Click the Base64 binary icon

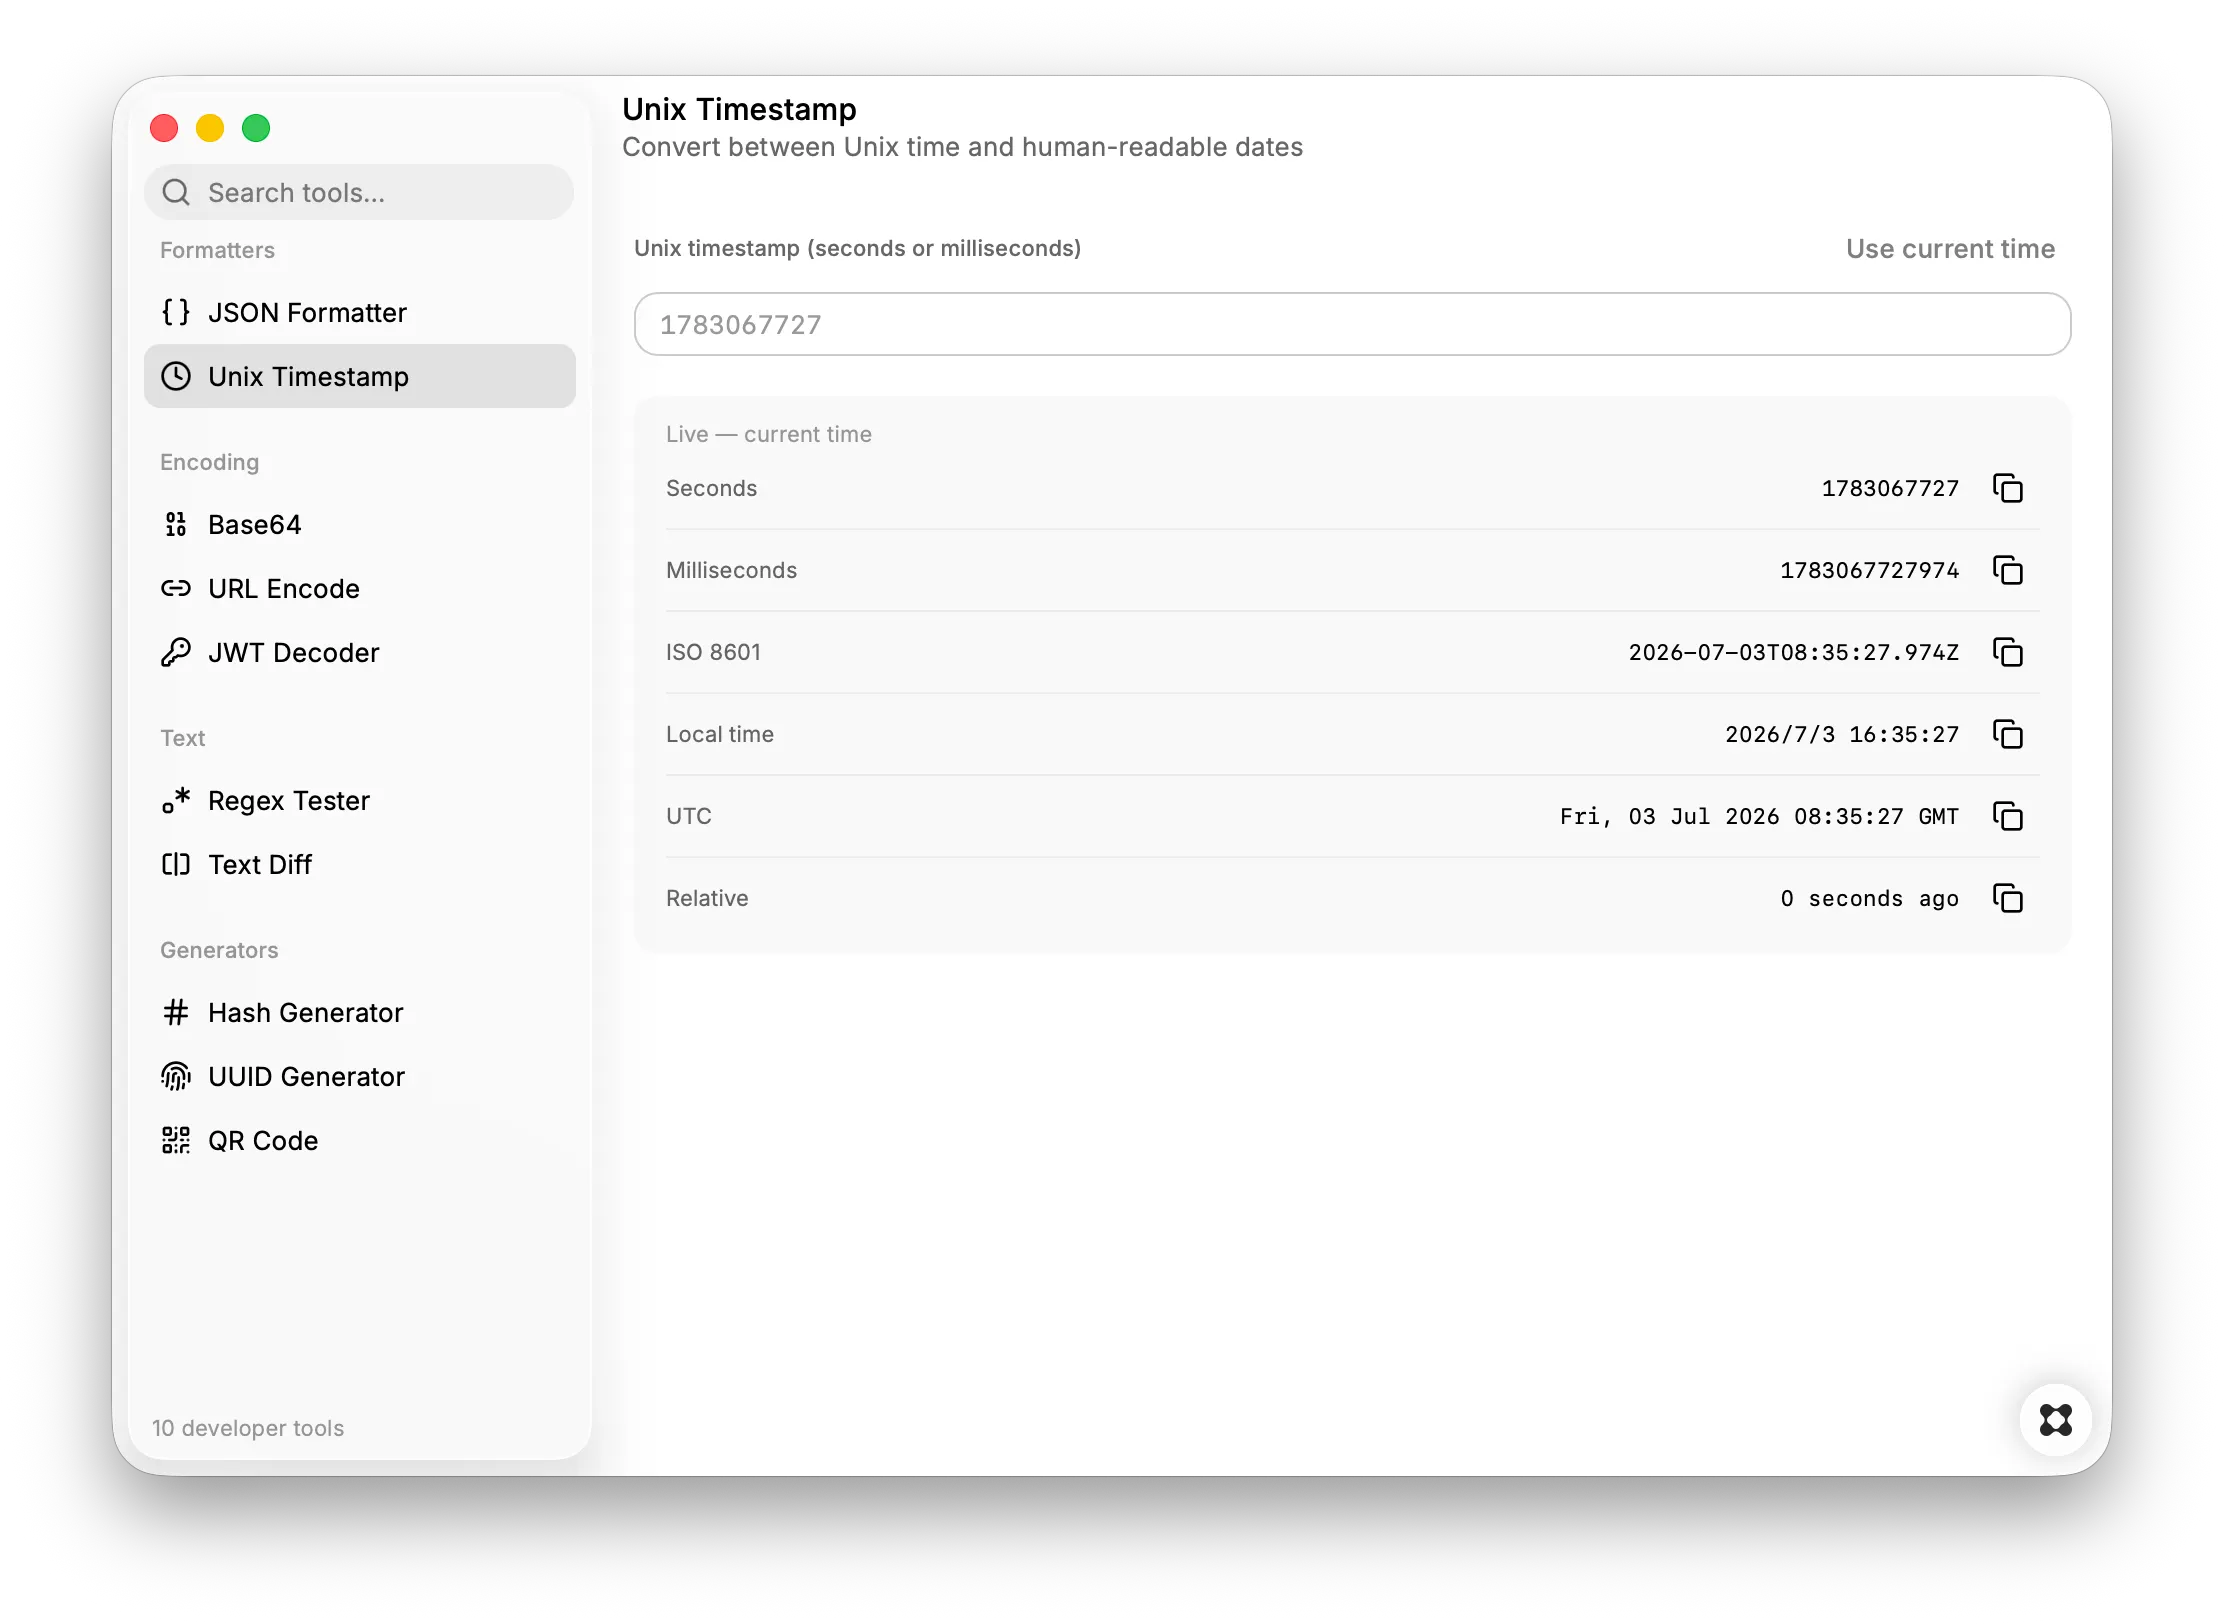(x=176, y=524)
